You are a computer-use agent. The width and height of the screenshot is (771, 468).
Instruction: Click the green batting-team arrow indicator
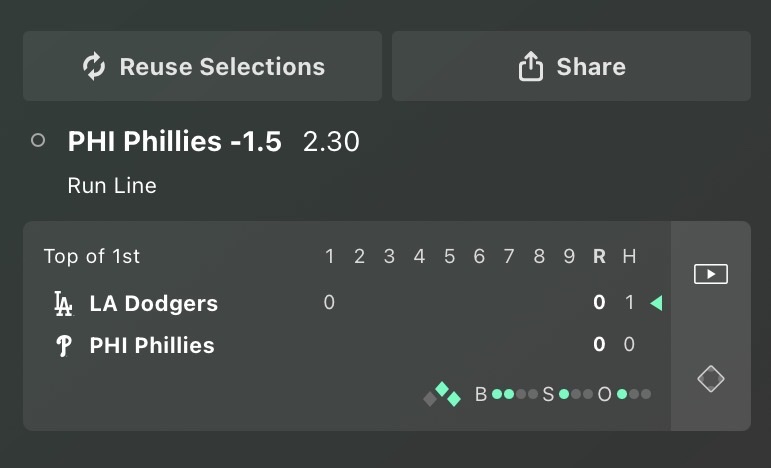point(656,303)
